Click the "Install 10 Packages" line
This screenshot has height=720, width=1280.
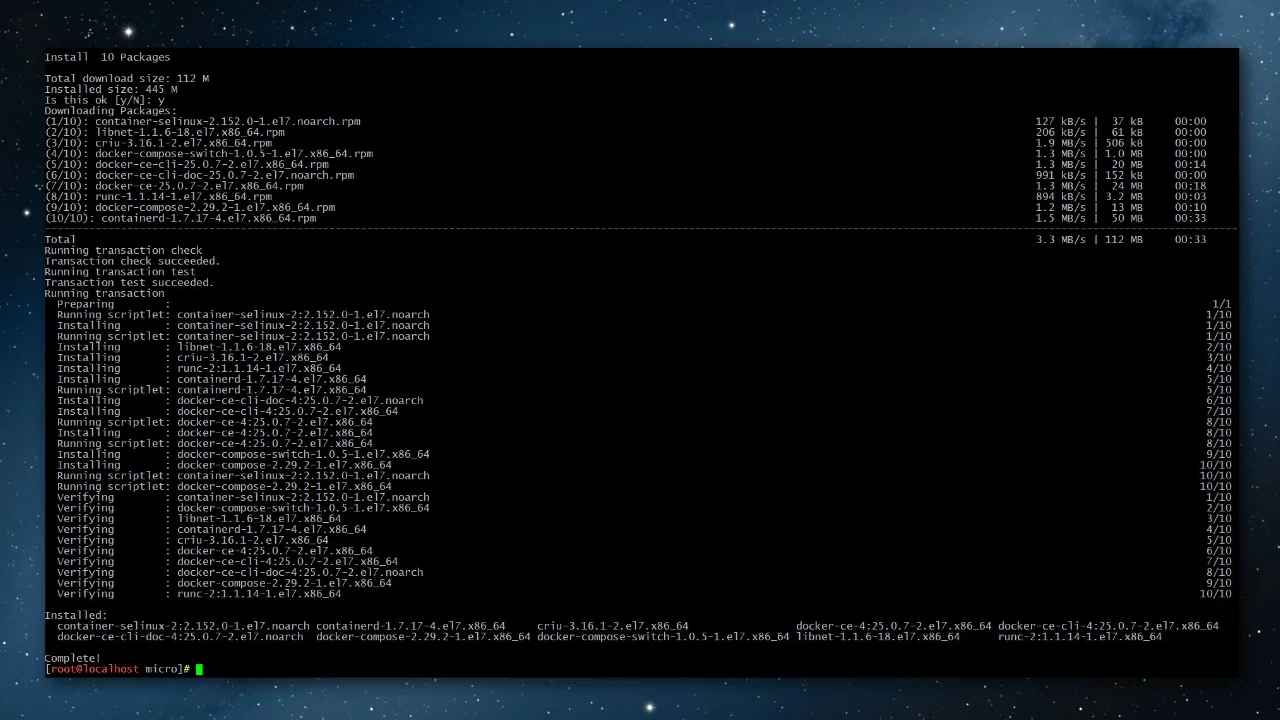point(107,57)
